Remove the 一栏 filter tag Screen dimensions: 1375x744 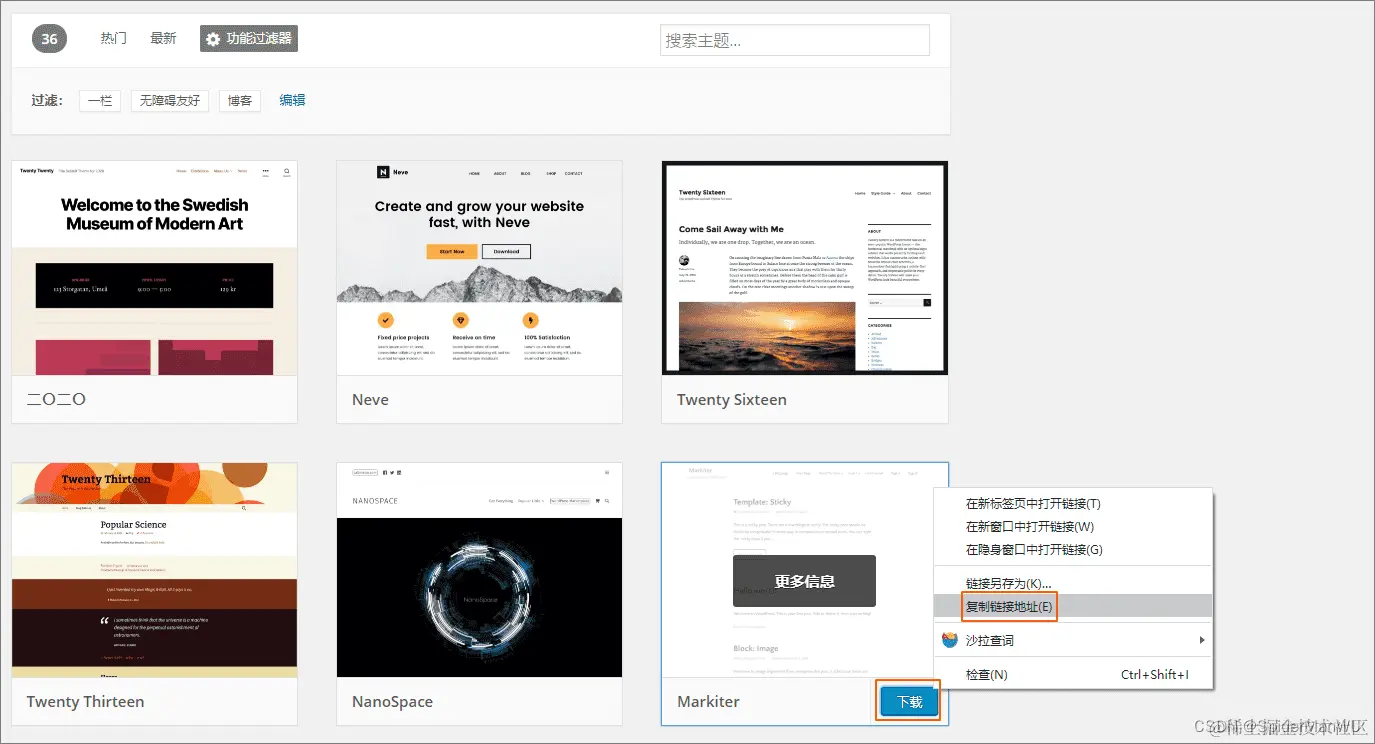99,100
